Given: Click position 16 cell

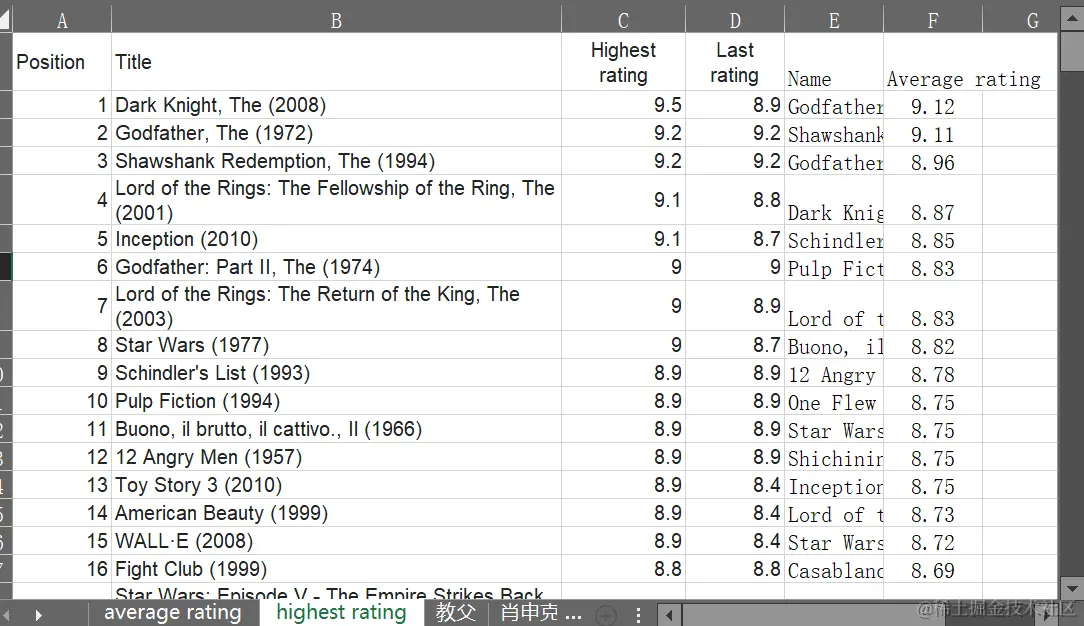Looking at the screenshot, I should (62, 569).
